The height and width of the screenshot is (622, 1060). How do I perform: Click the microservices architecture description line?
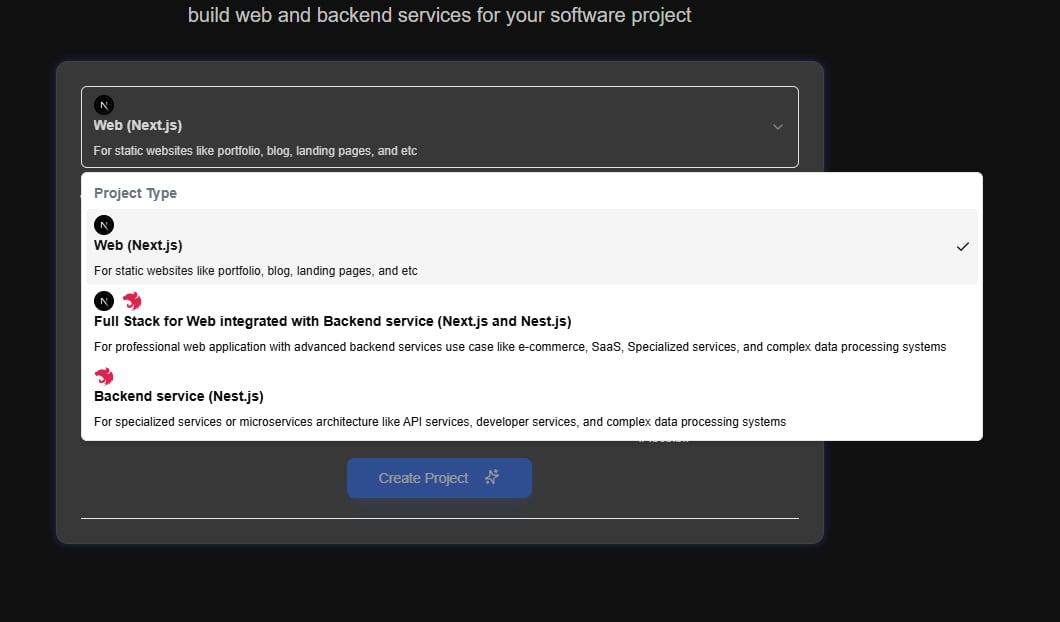coord(440,422)
